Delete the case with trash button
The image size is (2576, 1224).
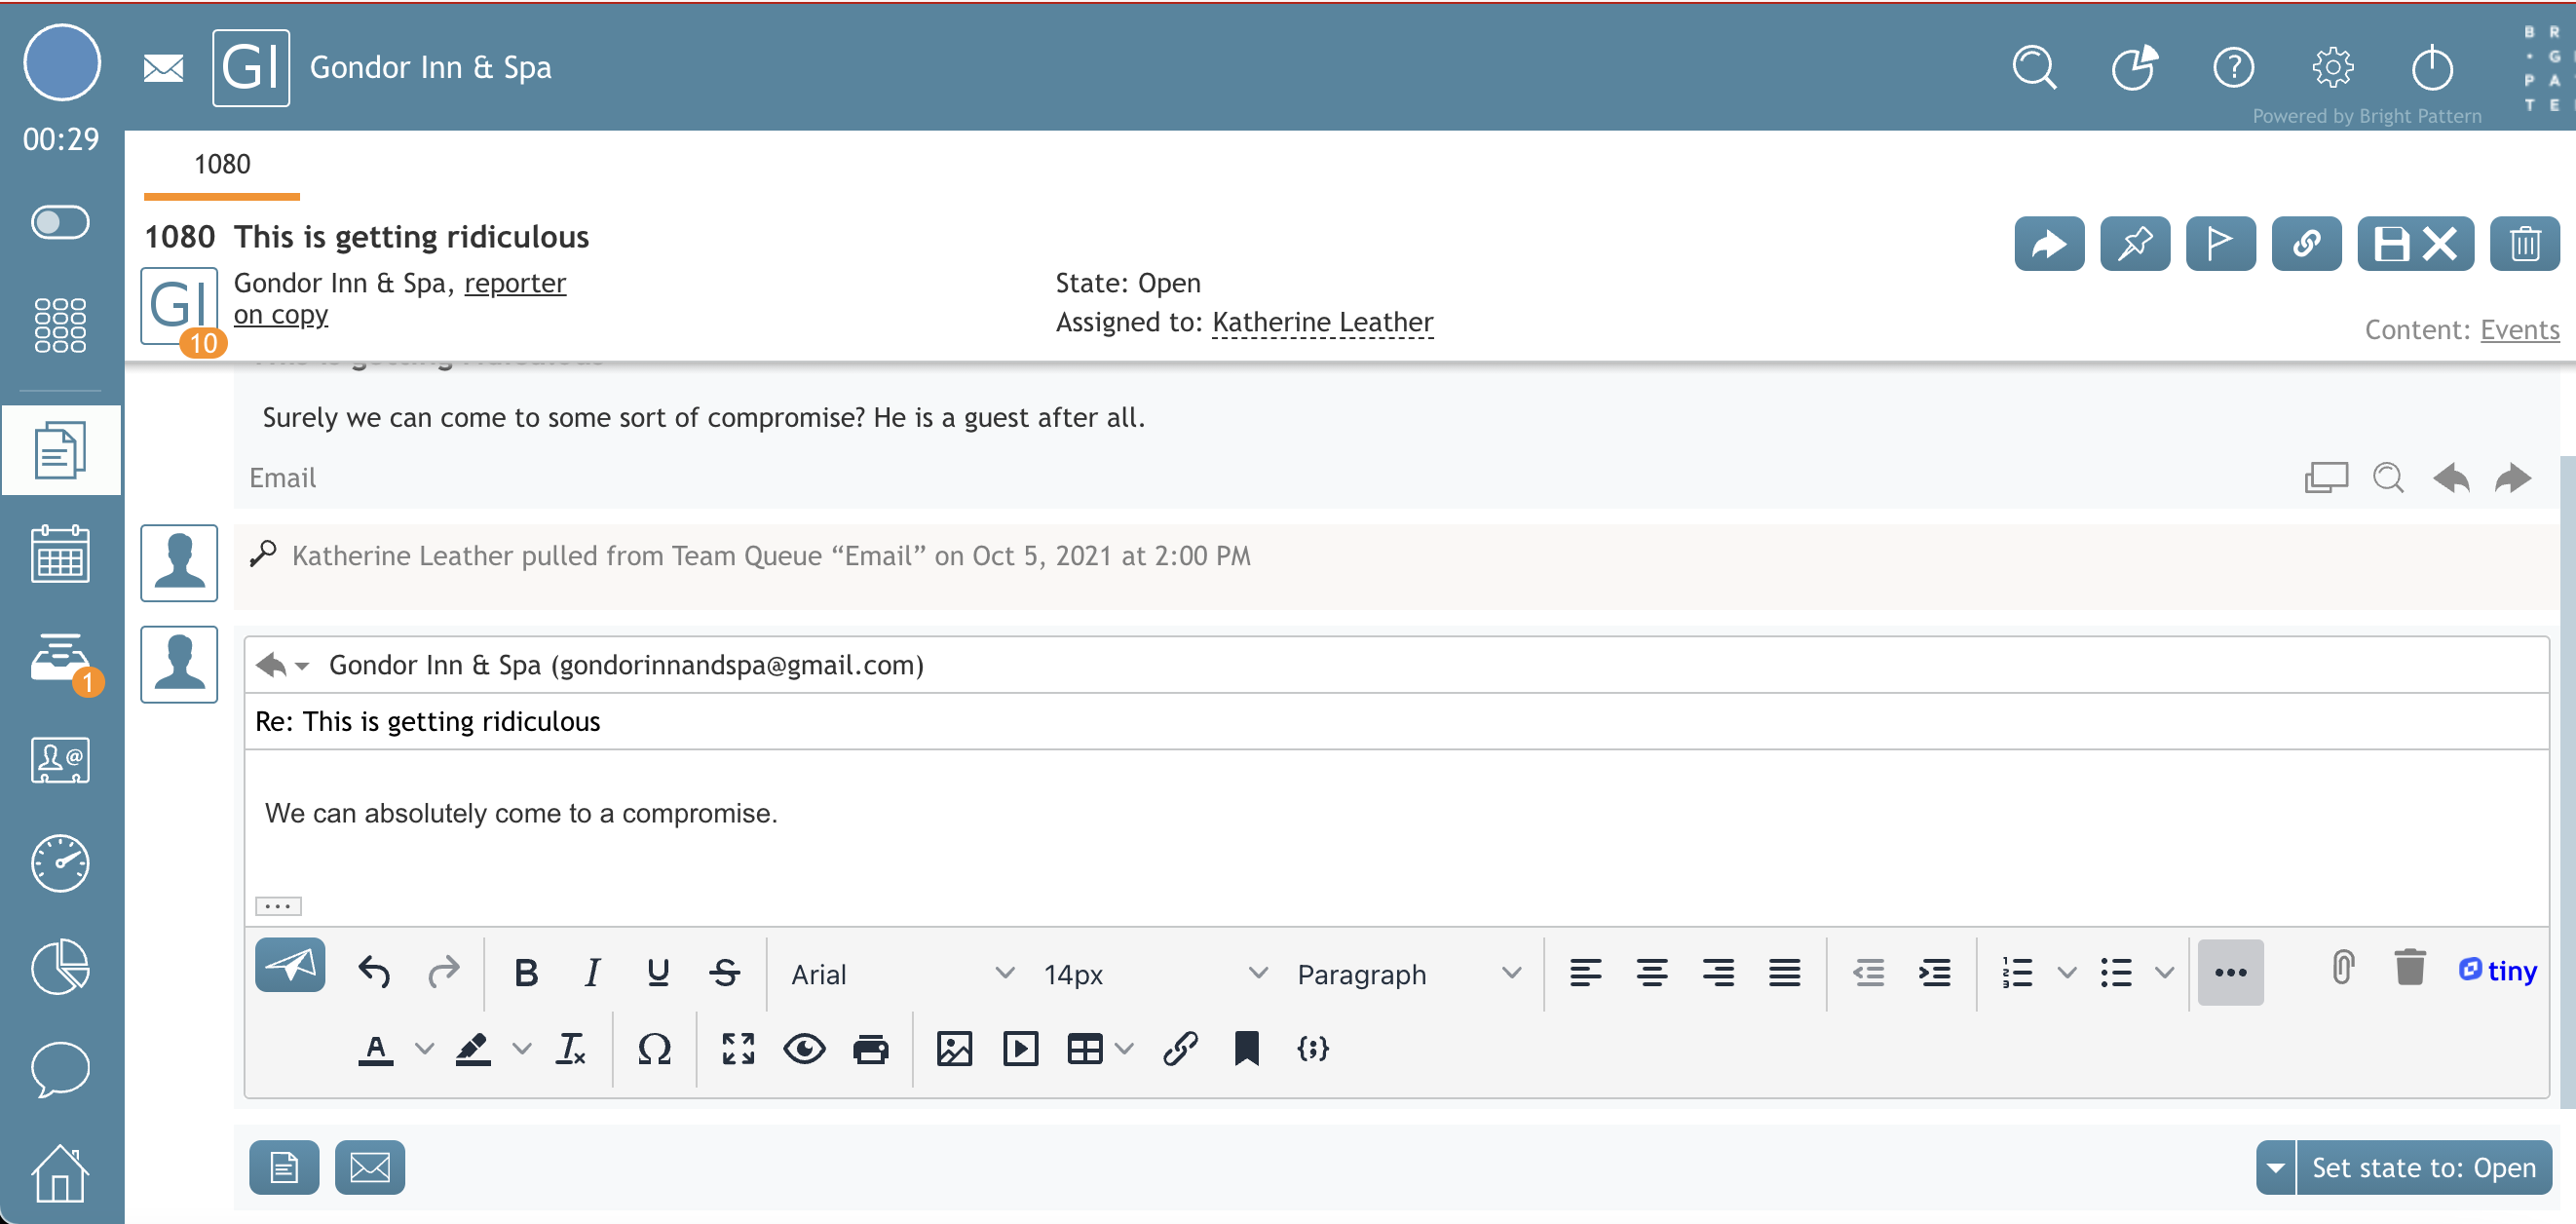point(2525,244)
